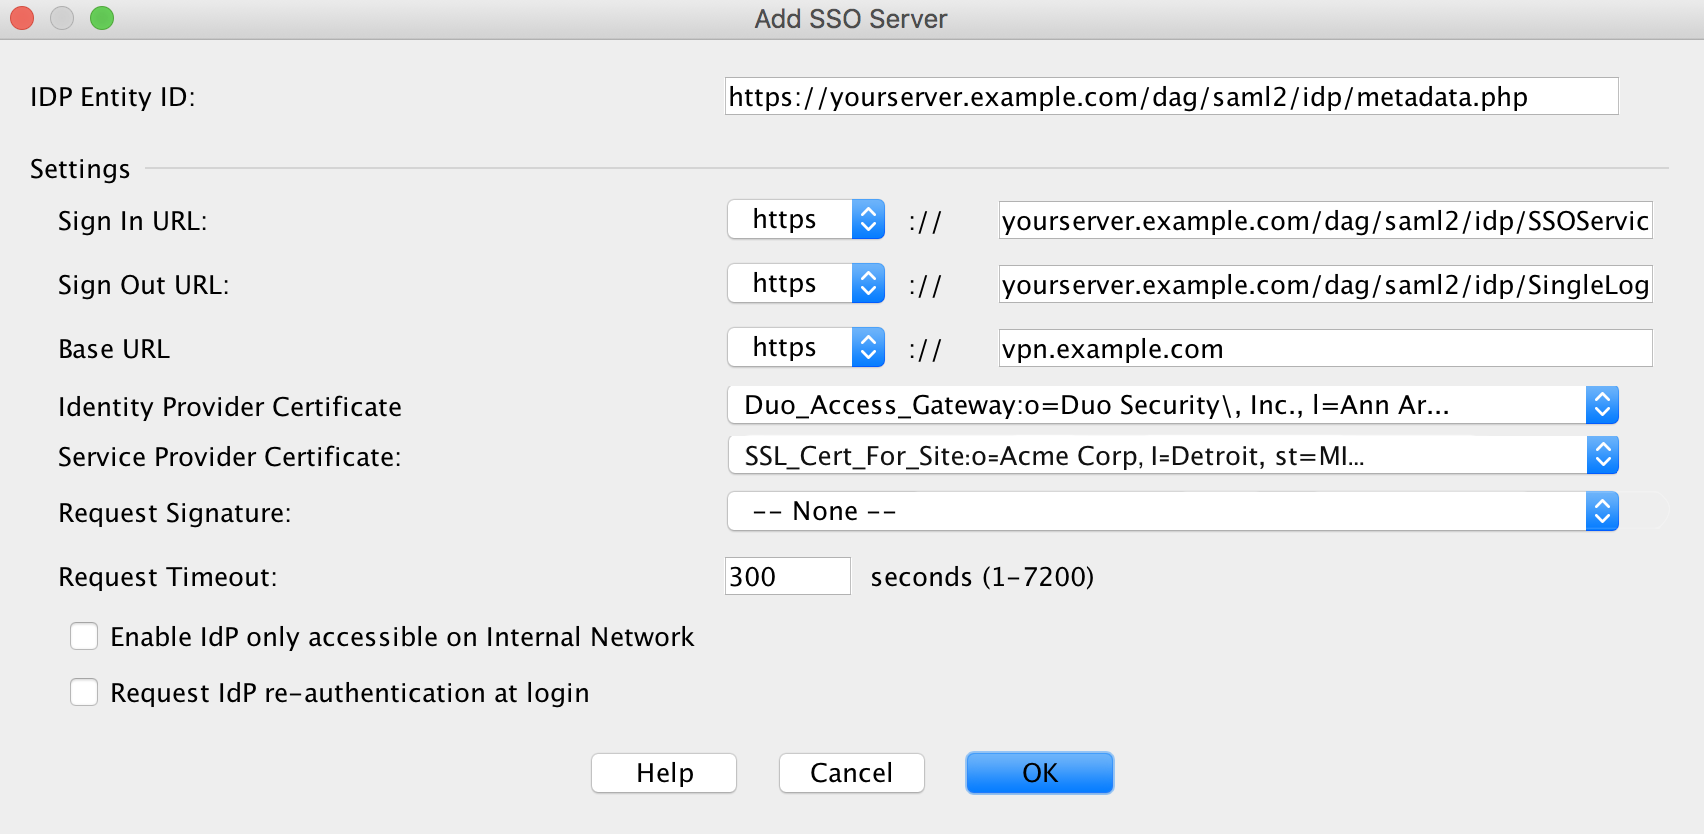Open Help for SSO server settings
Viewport: 1704px width, 834px height.
pyautogui.click(x=663, y=772)
